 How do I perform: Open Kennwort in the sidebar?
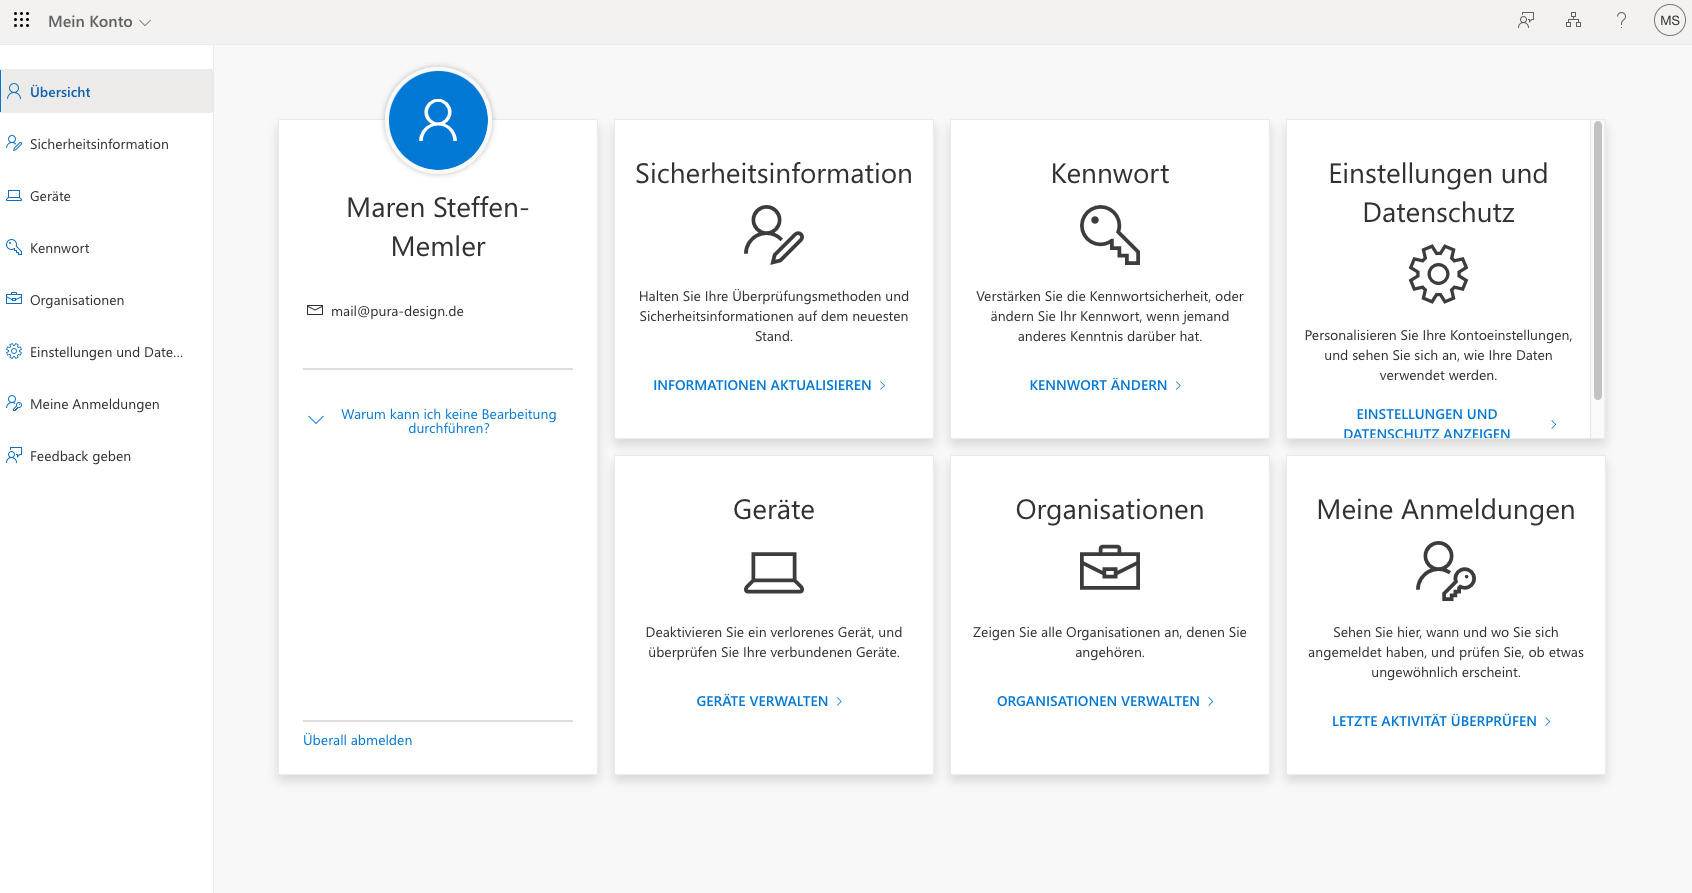(x=107, y=248)
